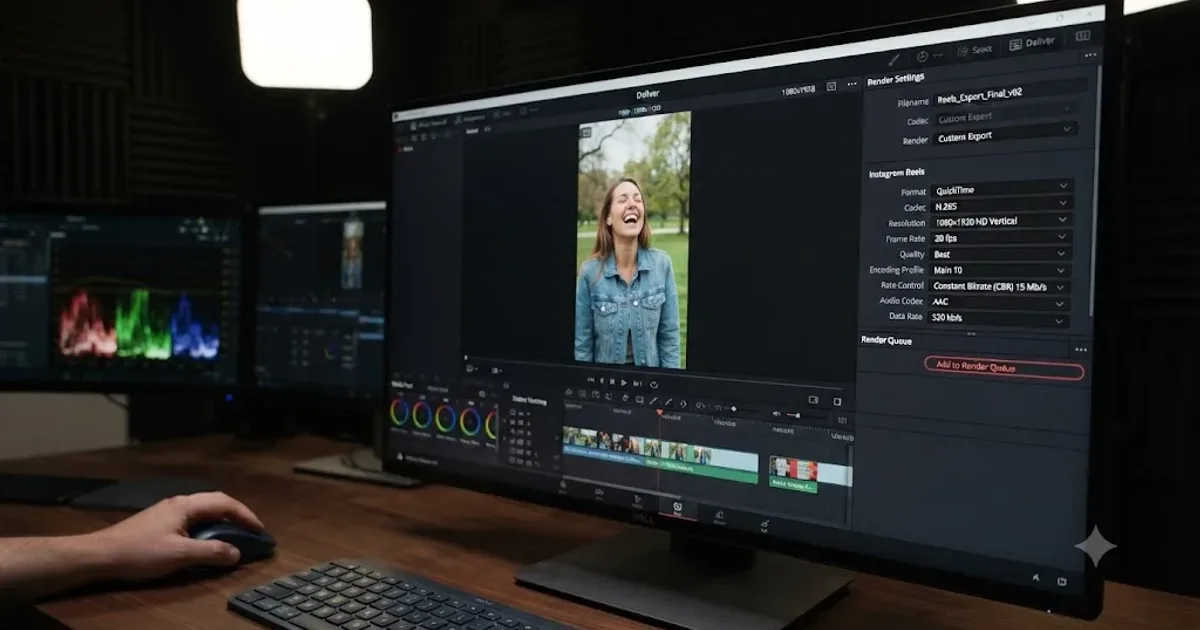The image size is (1200, 630).
Task: Select the separate red-toned clip at the timeline's right
Action: [793, 468]
